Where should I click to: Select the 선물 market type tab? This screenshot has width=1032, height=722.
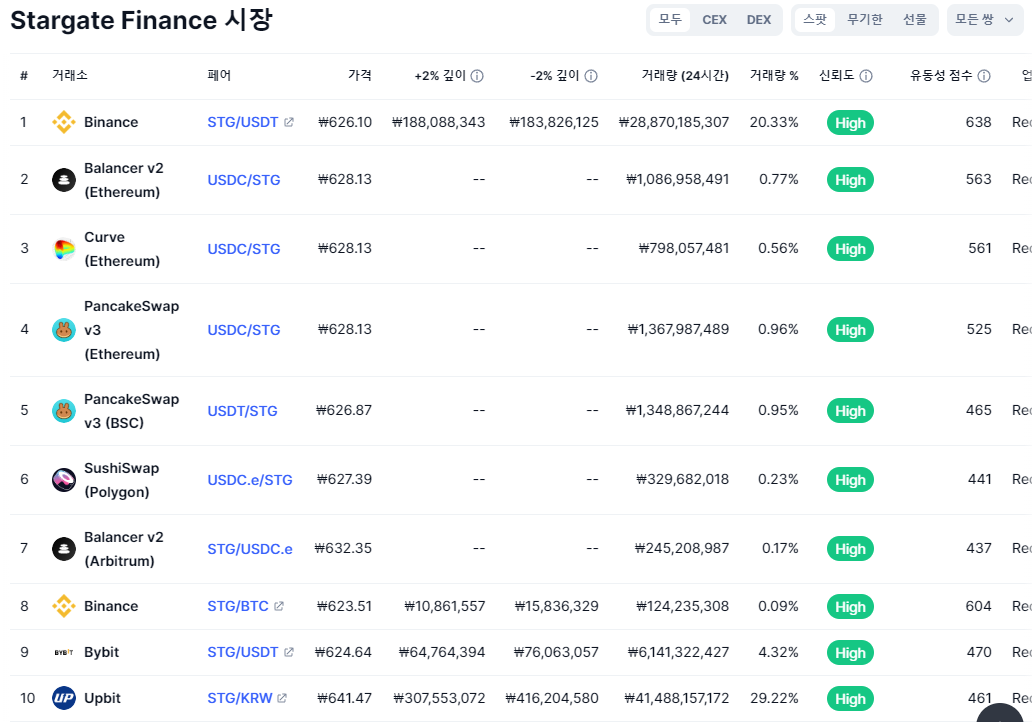(x=914, y=20)
